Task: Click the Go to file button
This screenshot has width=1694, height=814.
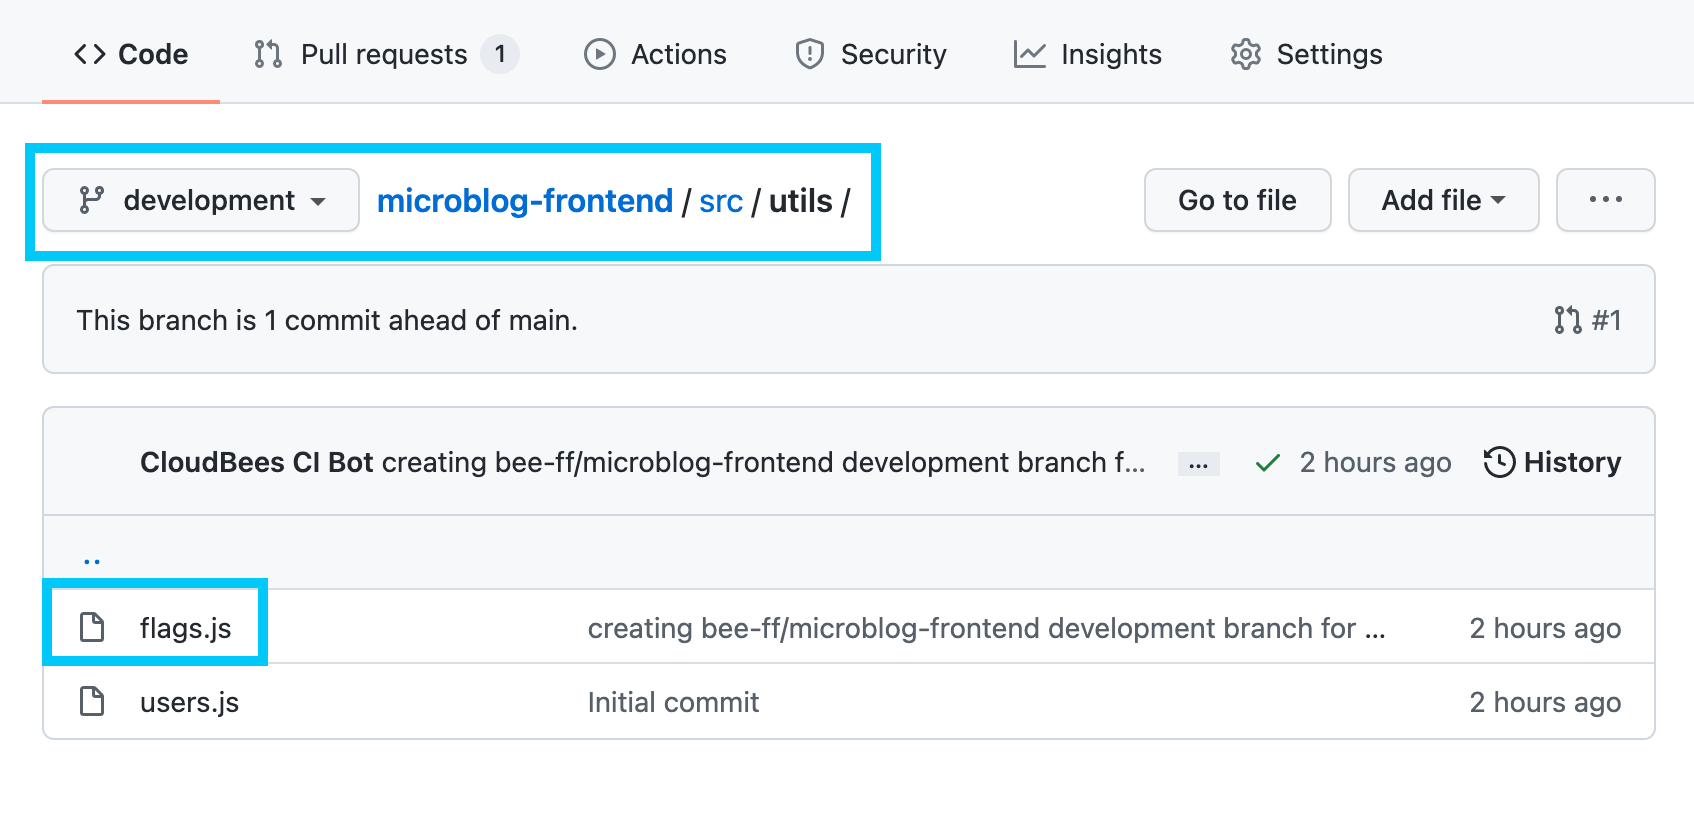Action: 1237,200
